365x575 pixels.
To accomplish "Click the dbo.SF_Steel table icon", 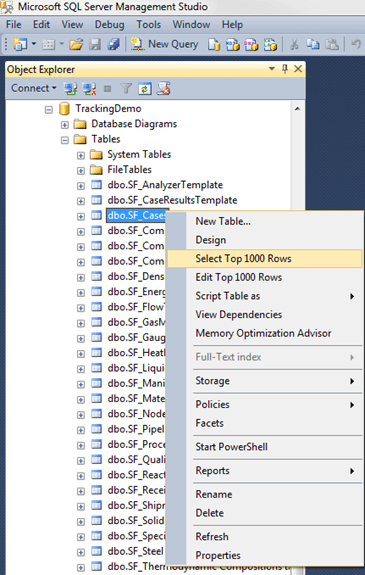I will [x=96, y=551].
